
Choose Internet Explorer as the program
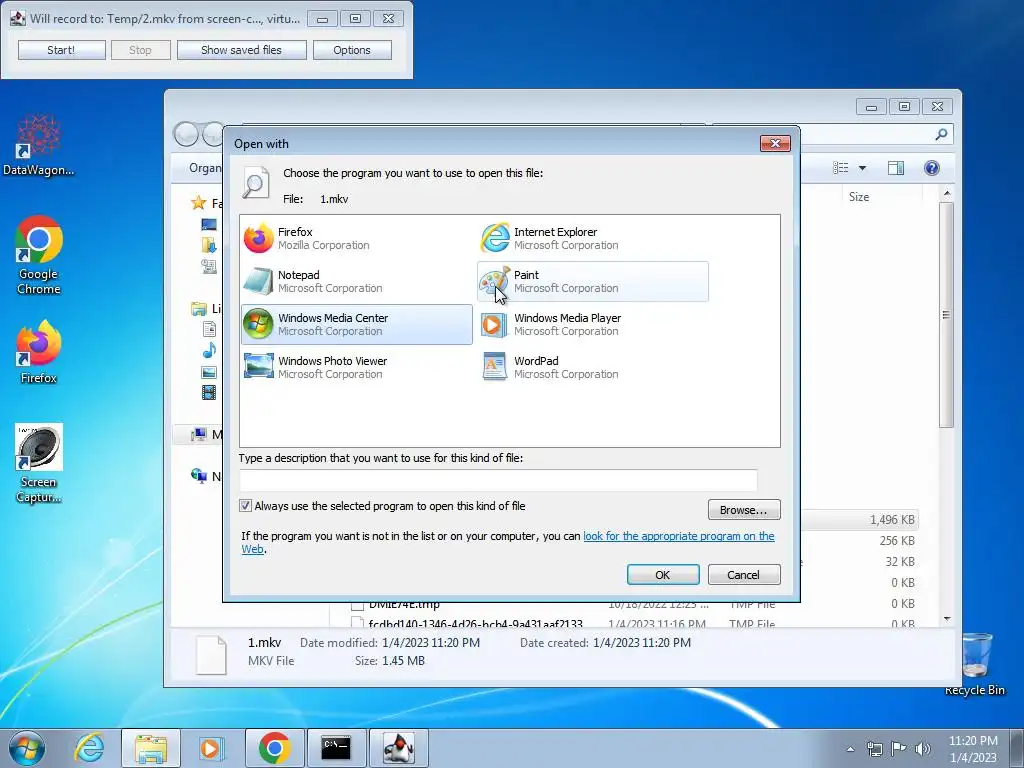click(592, 238)
